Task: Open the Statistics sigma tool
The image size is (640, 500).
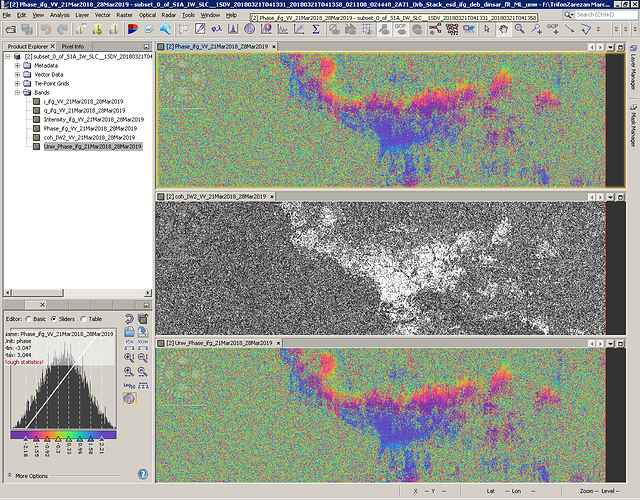Action: click(316, 29)
